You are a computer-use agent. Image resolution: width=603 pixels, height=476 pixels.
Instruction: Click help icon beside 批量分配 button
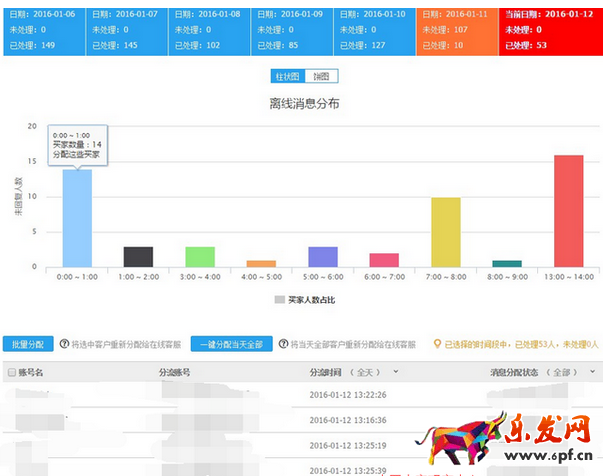point(65,344)
